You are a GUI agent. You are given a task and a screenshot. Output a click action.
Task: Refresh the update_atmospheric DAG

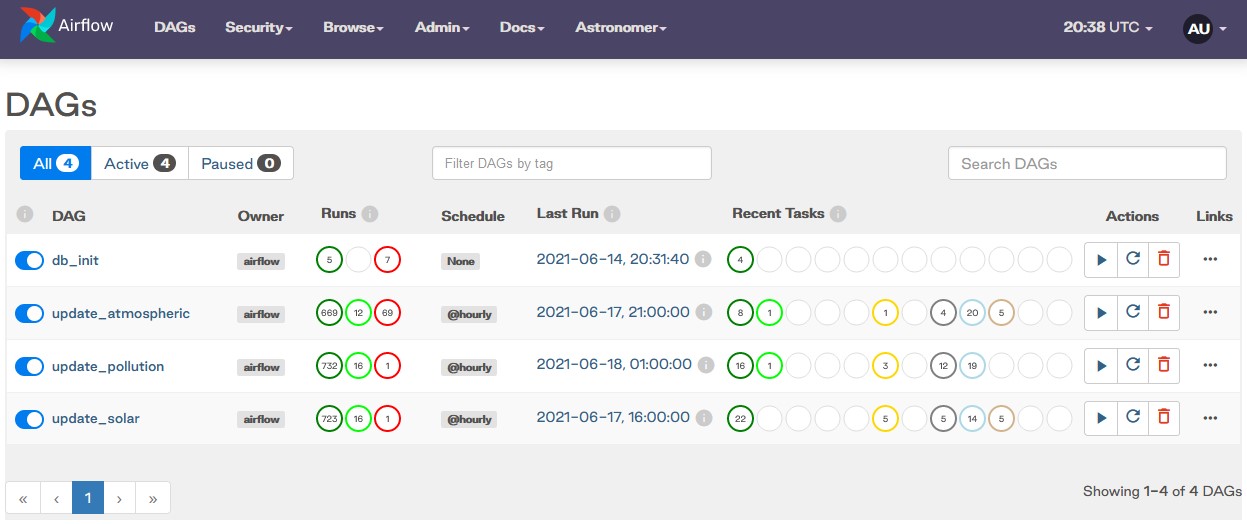1132,313
